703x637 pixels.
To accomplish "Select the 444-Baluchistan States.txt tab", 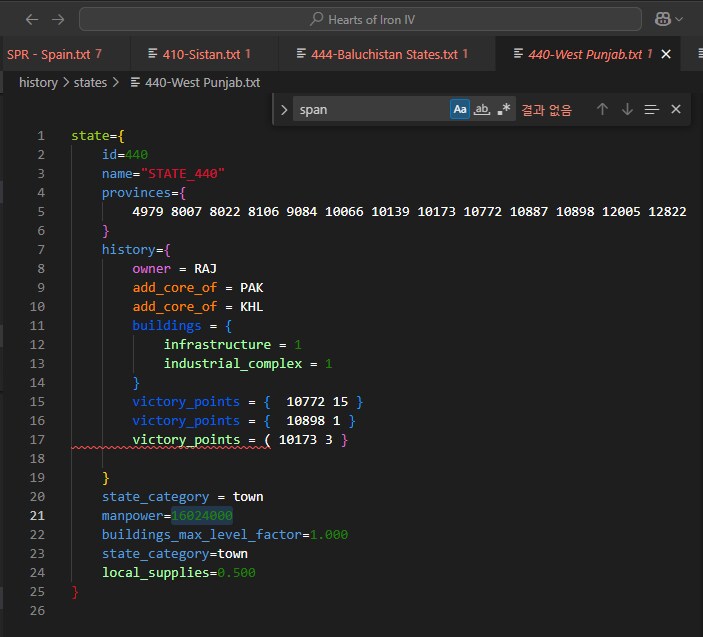I will tap(380, 54).
